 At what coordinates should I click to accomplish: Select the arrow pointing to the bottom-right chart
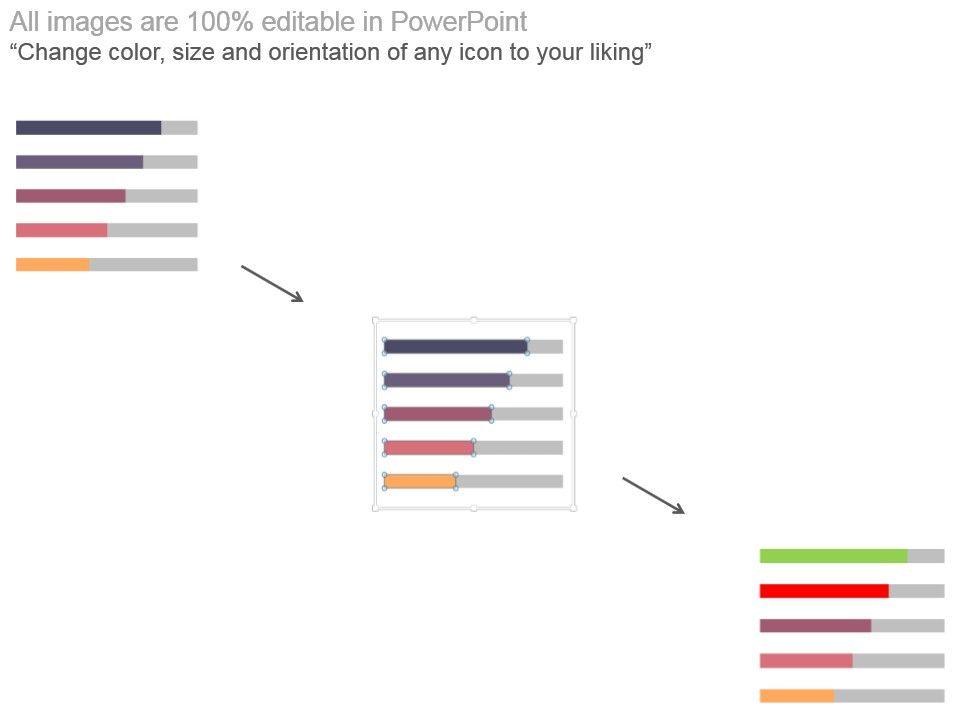pos(653,496)
